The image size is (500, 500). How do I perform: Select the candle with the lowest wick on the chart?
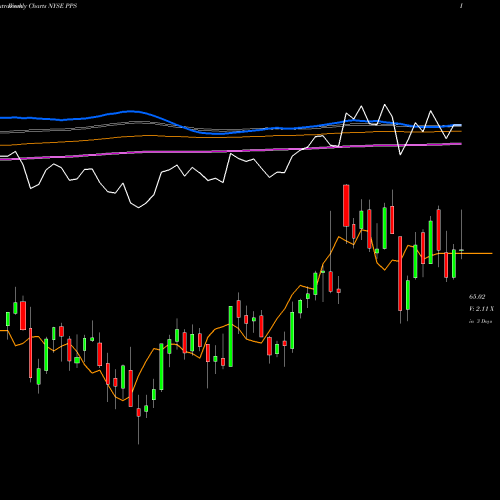click(139, 412)
